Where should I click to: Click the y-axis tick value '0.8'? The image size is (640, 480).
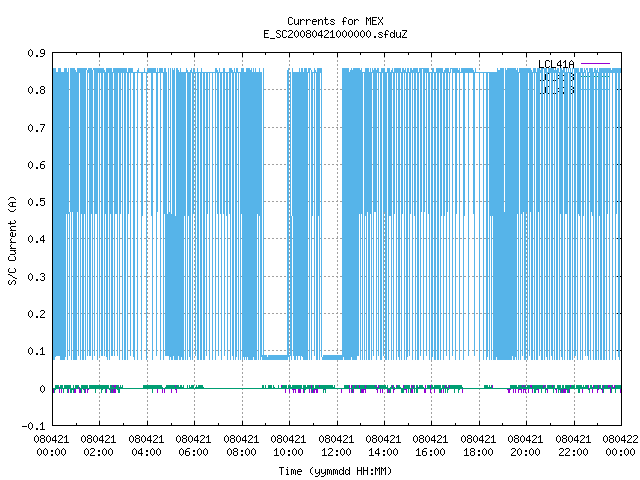[37, 90]
